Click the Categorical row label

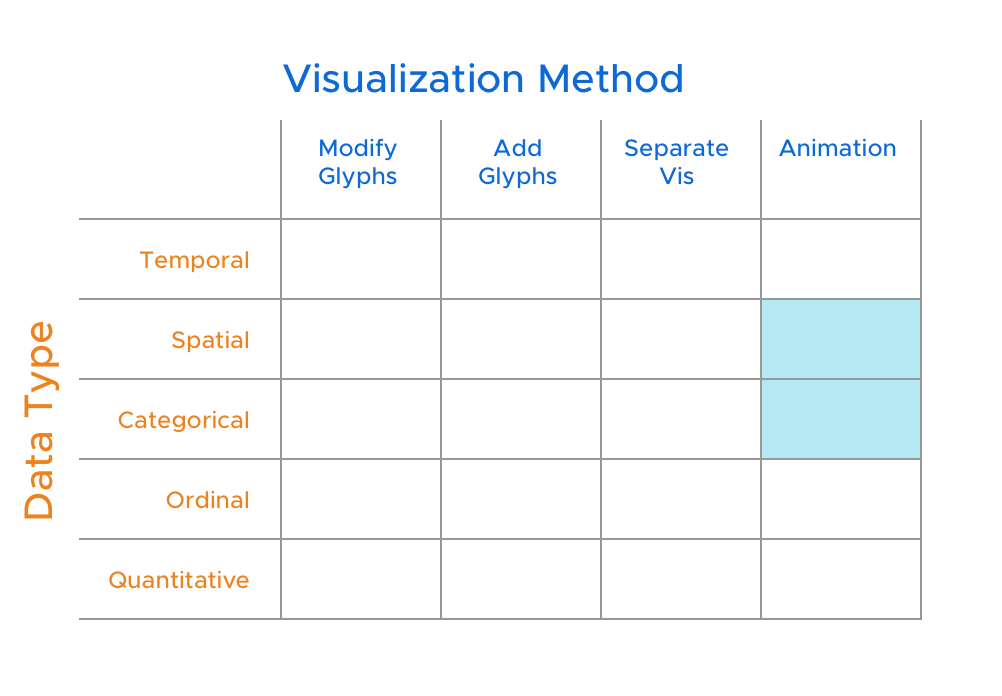(183, 421)
